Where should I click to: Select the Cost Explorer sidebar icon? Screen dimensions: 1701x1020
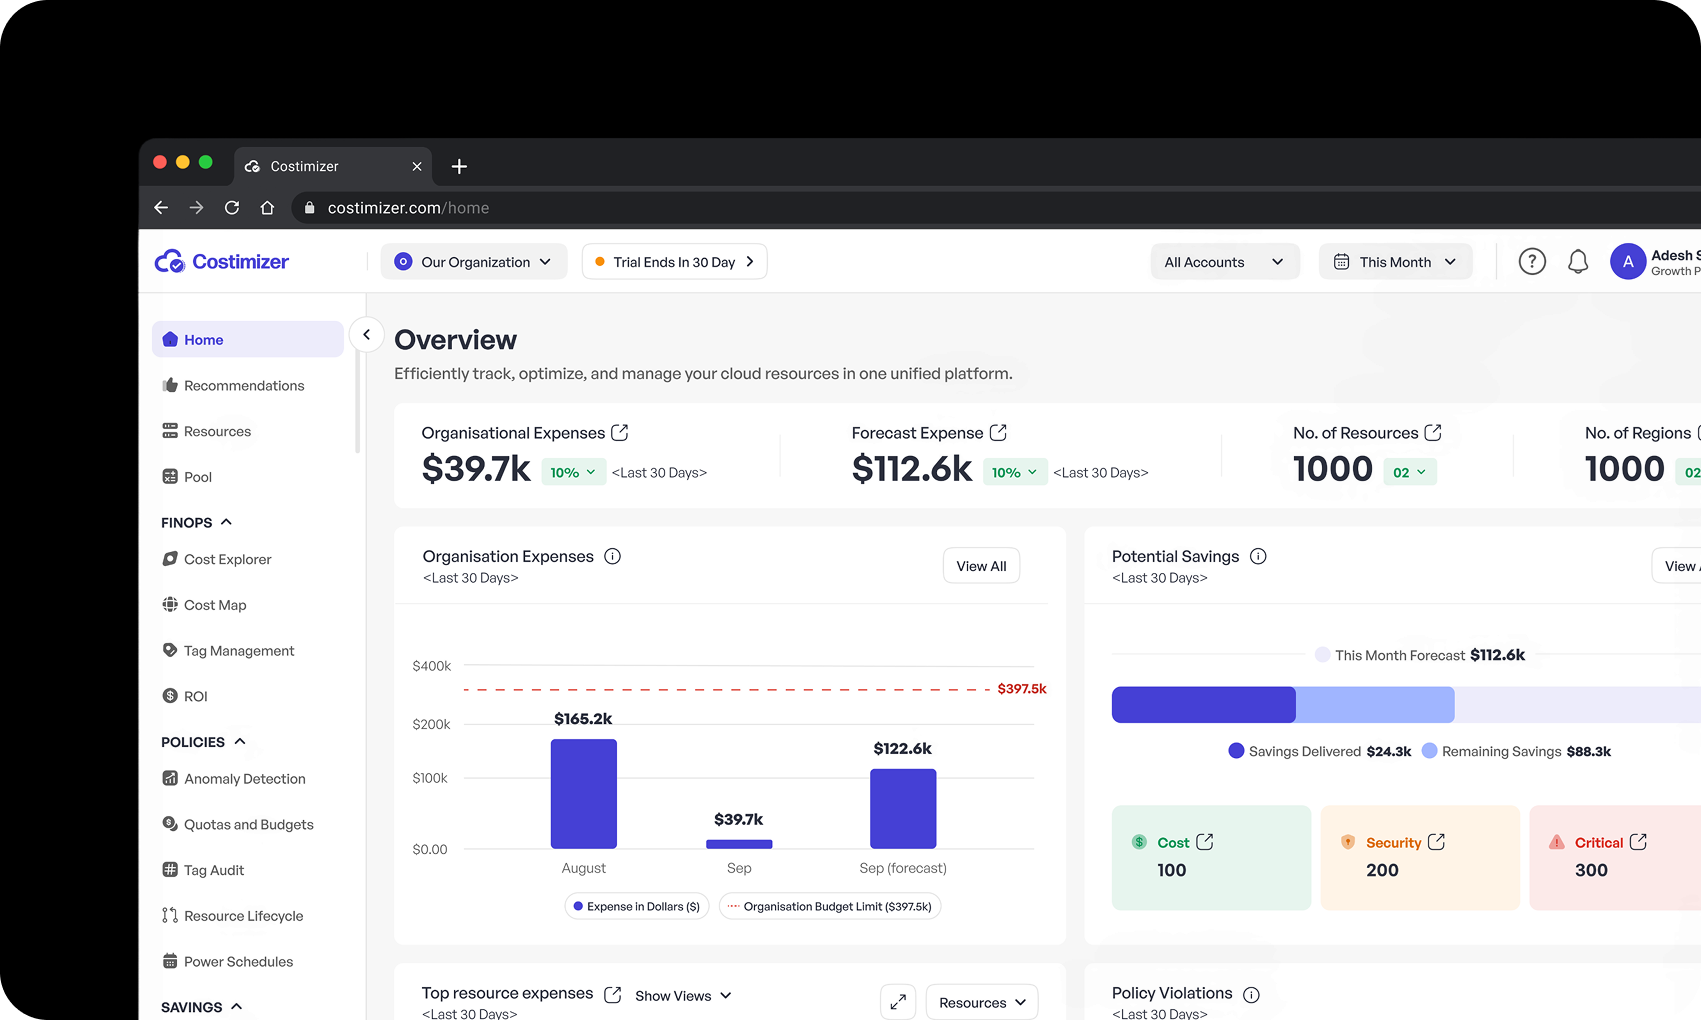click(170, 559)
